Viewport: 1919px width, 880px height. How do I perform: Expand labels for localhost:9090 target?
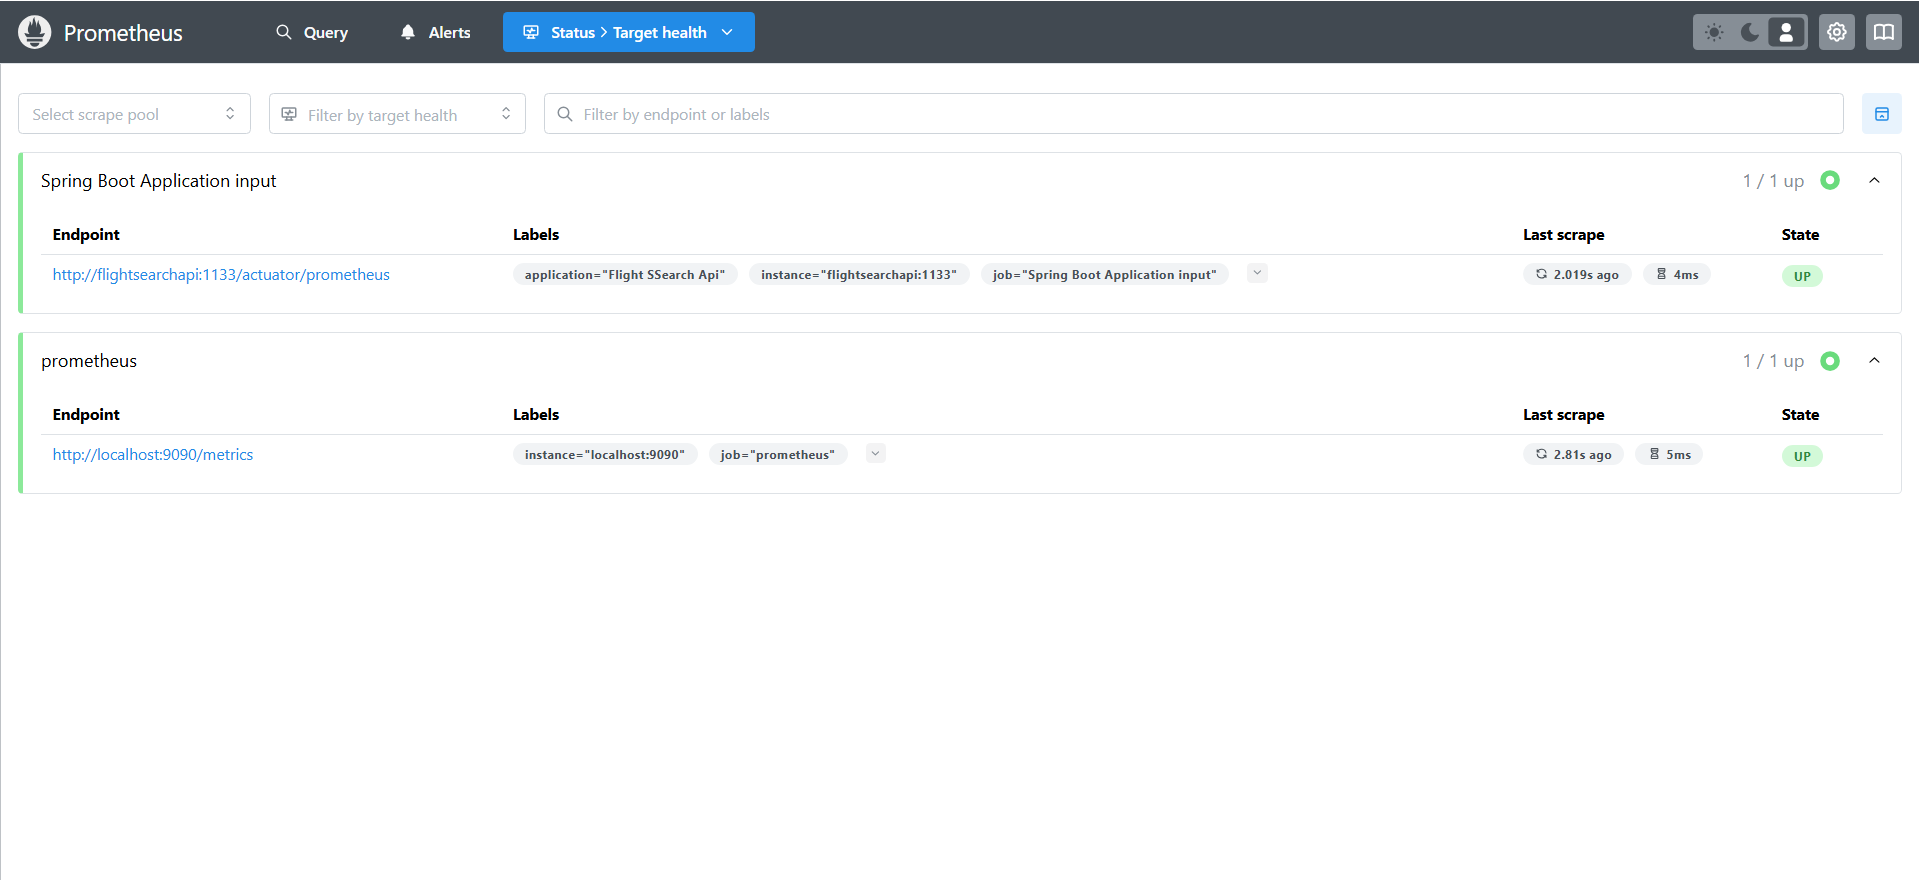pyautogui.click(x=876, y=453)
